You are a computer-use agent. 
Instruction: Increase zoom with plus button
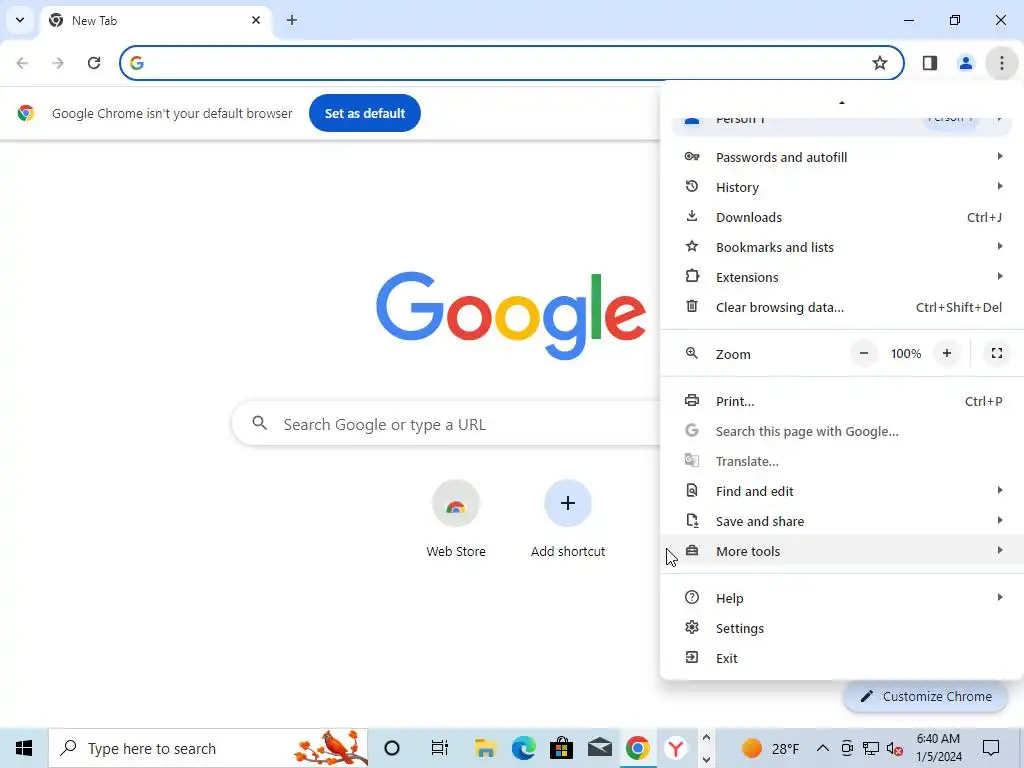(946, 353)
